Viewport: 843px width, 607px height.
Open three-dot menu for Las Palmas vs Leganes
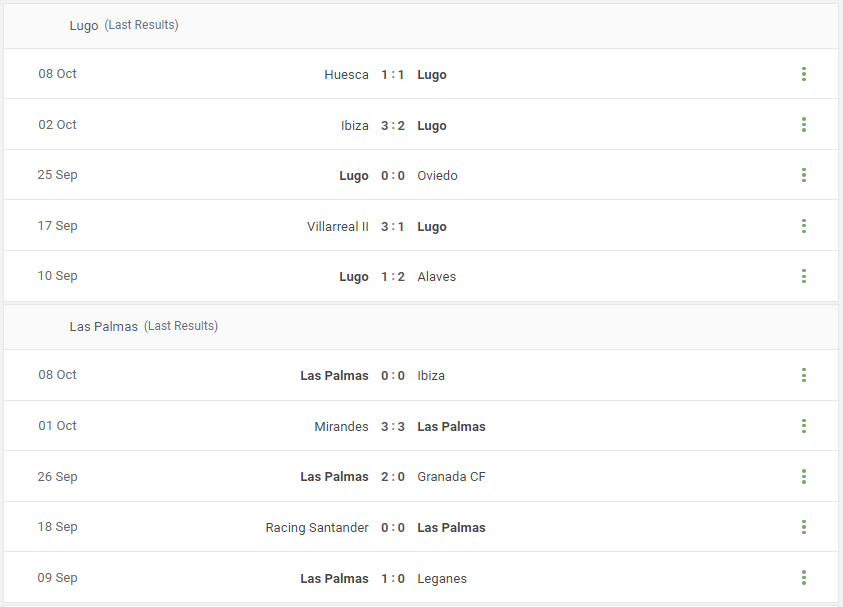[x=804, y=578]
